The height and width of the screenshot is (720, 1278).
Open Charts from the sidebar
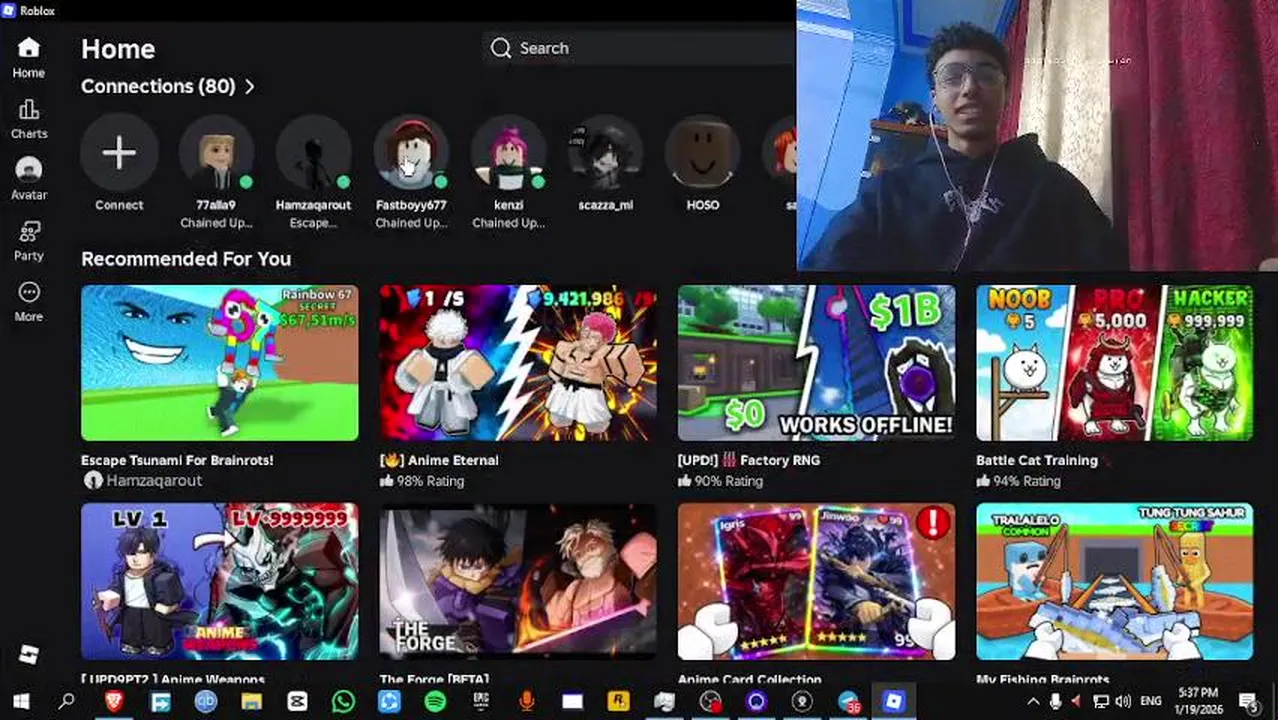point(28,119)
